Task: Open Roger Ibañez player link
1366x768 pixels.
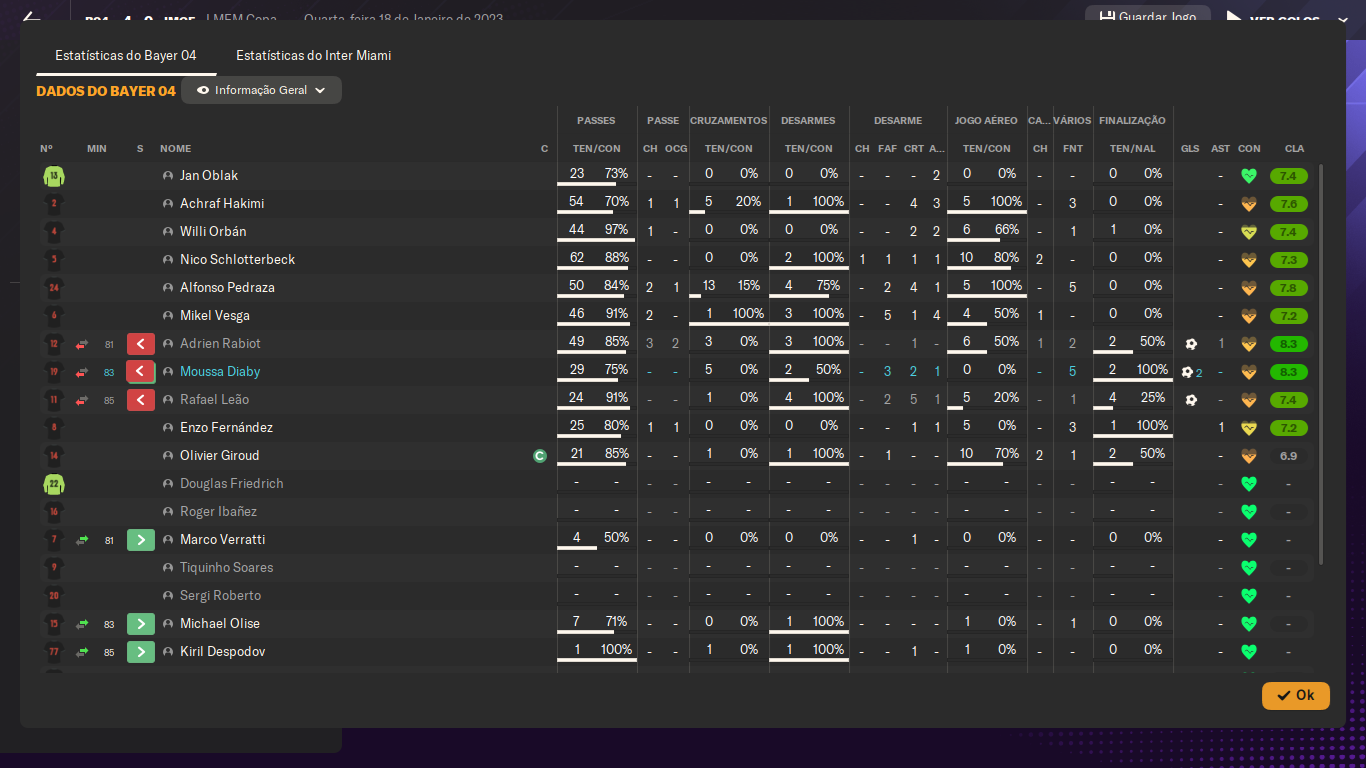Action: tap(219, 512)
